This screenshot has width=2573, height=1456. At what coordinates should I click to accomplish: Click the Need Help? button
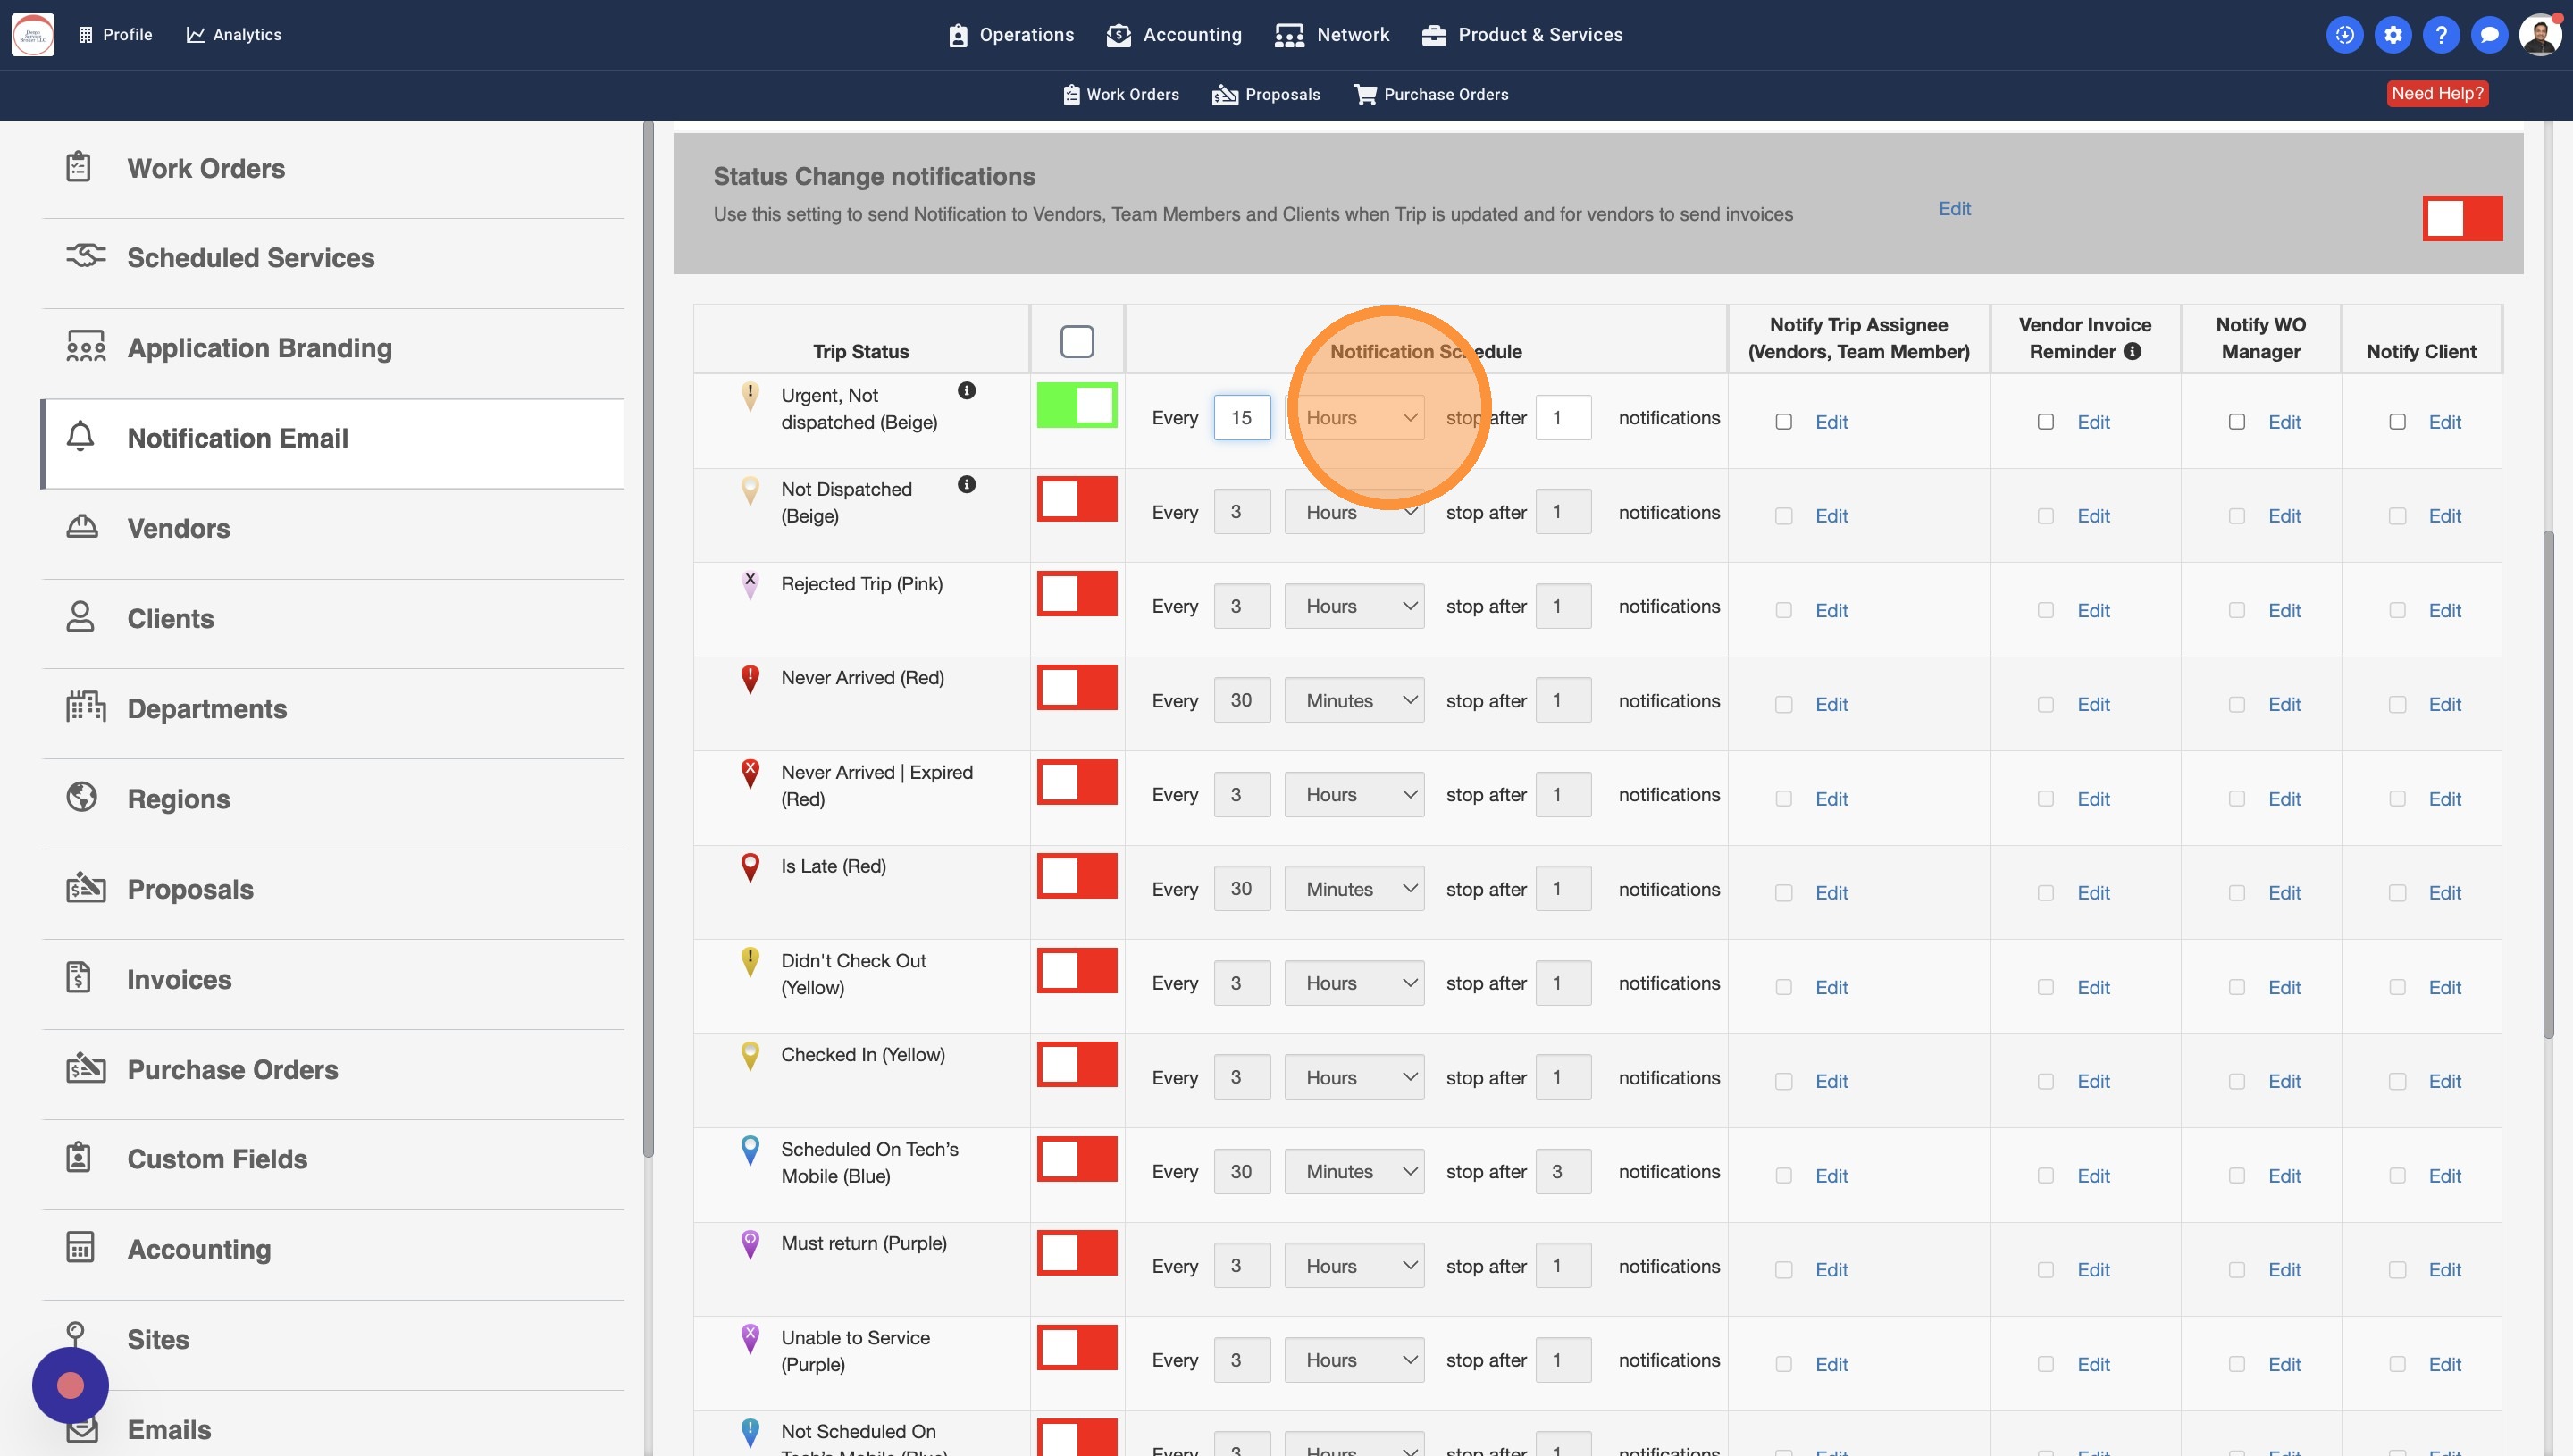2436,93
